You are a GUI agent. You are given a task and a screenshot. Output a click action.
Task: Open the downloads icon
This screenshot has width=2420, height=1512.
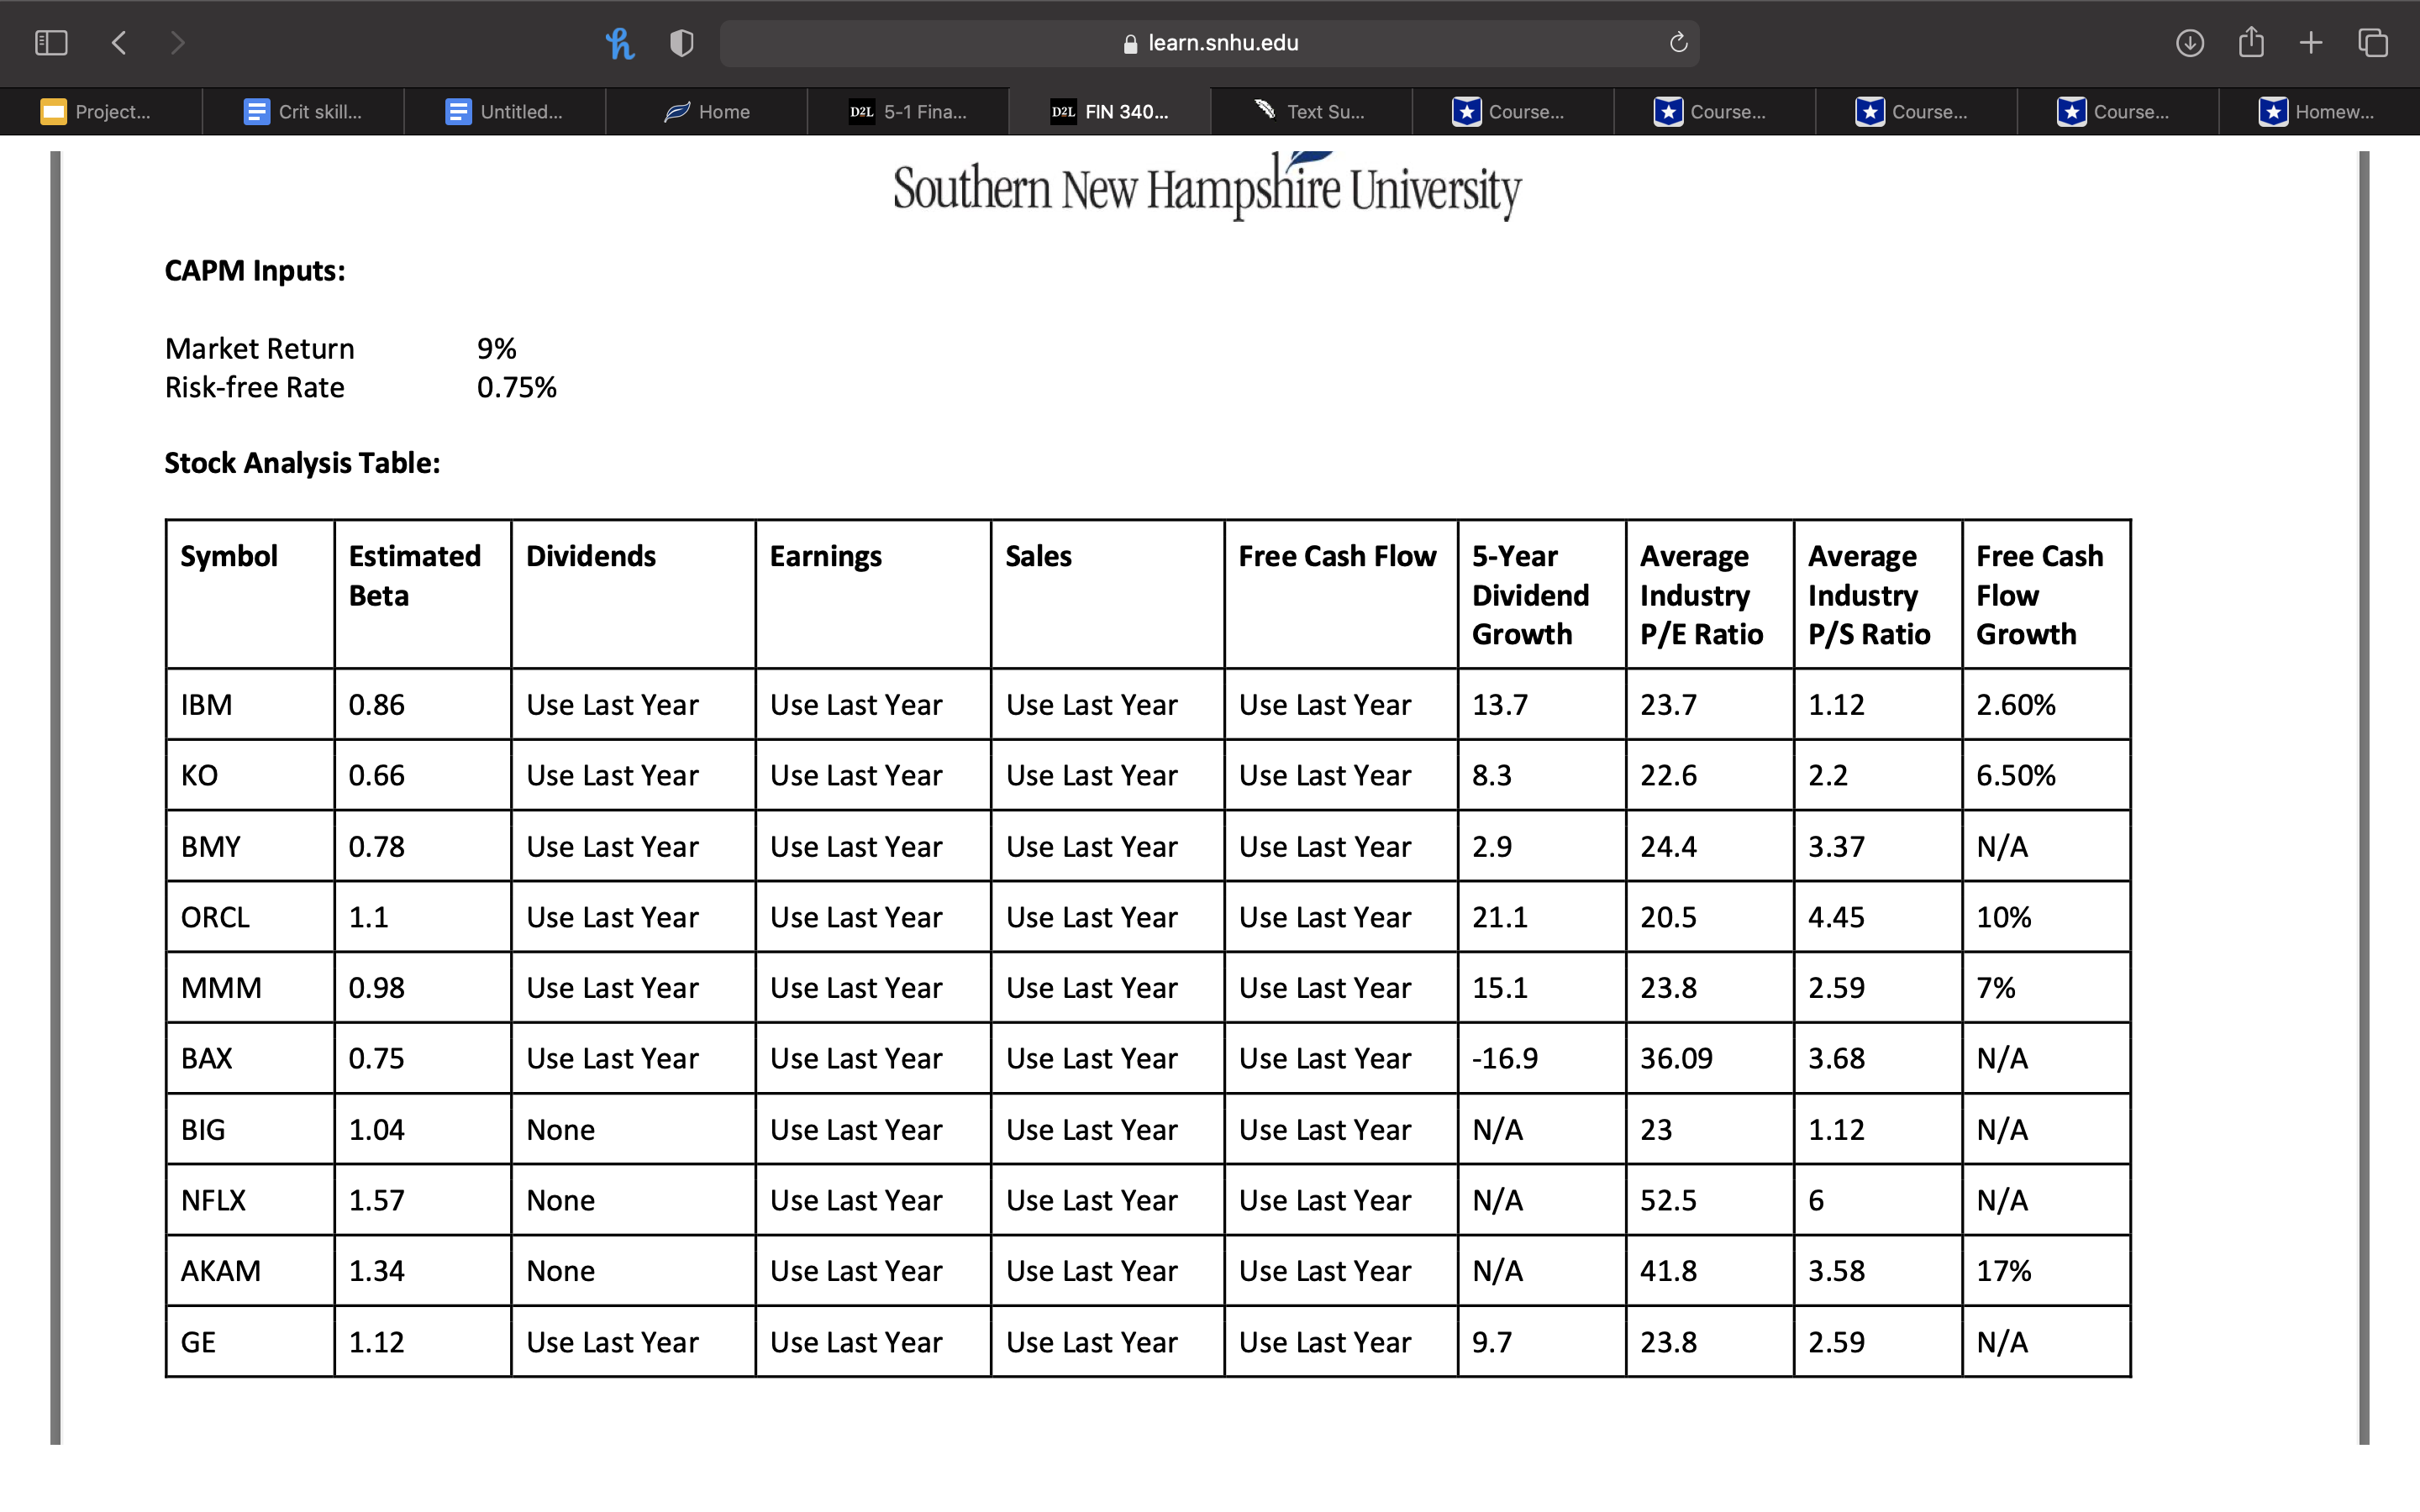2189,43
